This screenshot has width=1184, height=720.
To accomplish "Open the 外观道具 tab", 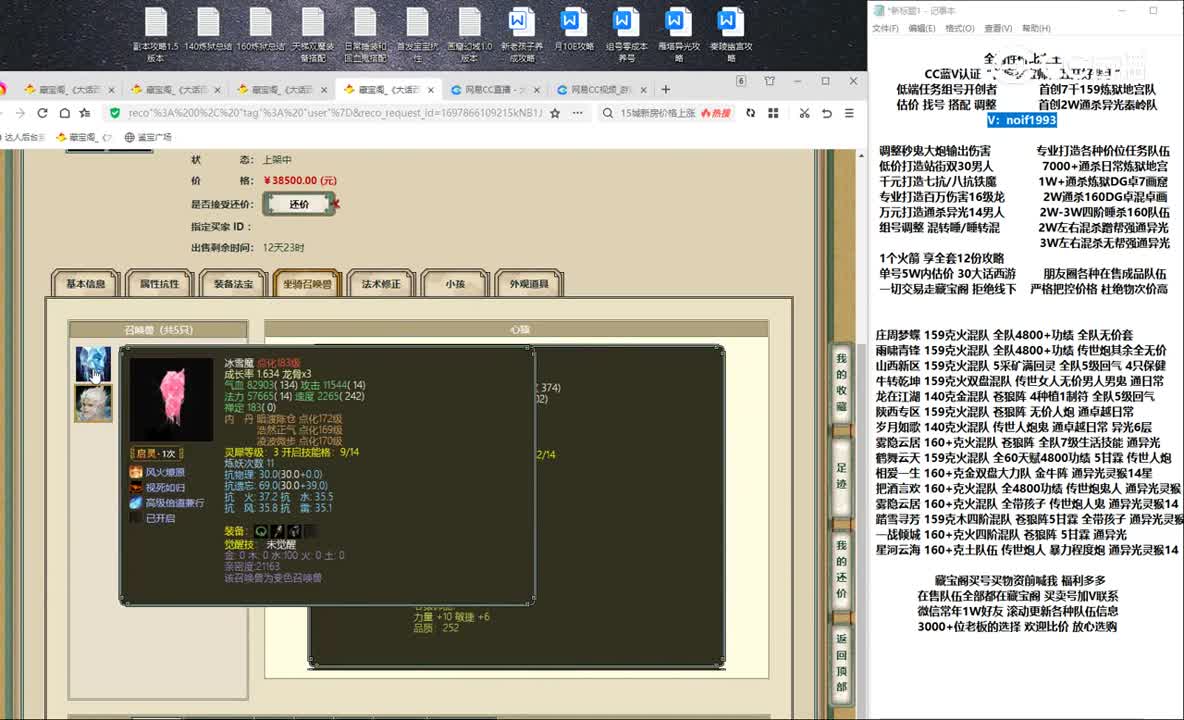I will click(x=529, y=284).
